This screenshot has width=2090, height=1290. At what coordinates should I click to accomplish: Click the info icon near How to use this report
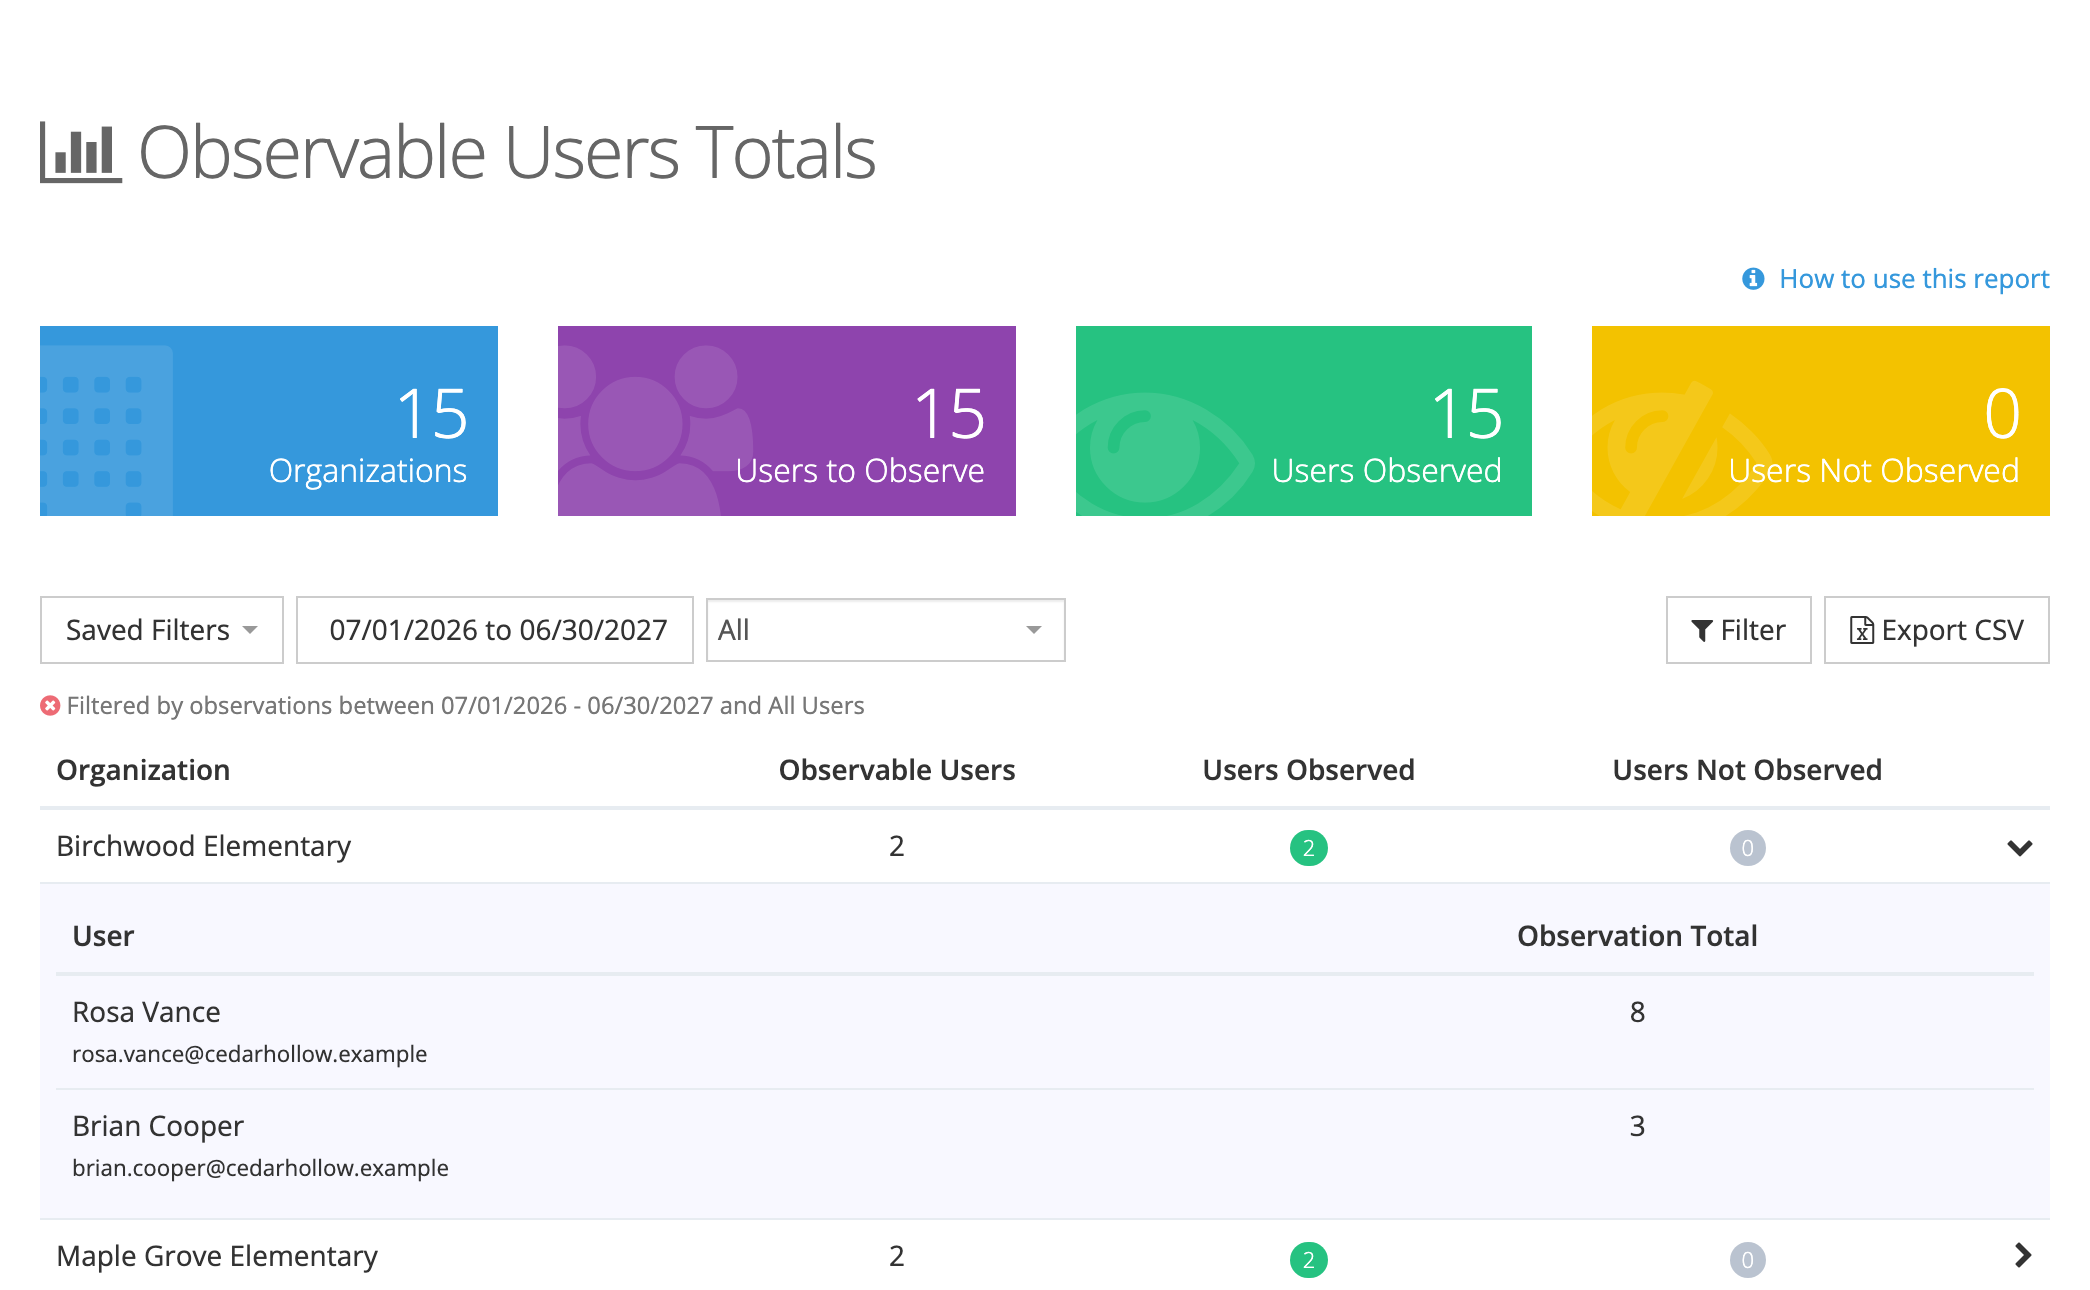tap(1753, 279)
